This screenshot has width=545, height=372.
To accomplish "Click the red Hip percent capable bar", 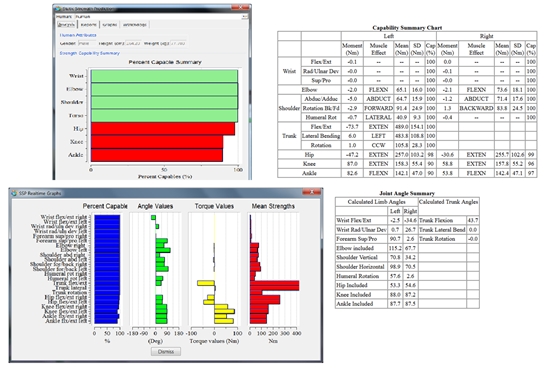I will [163, 129].
